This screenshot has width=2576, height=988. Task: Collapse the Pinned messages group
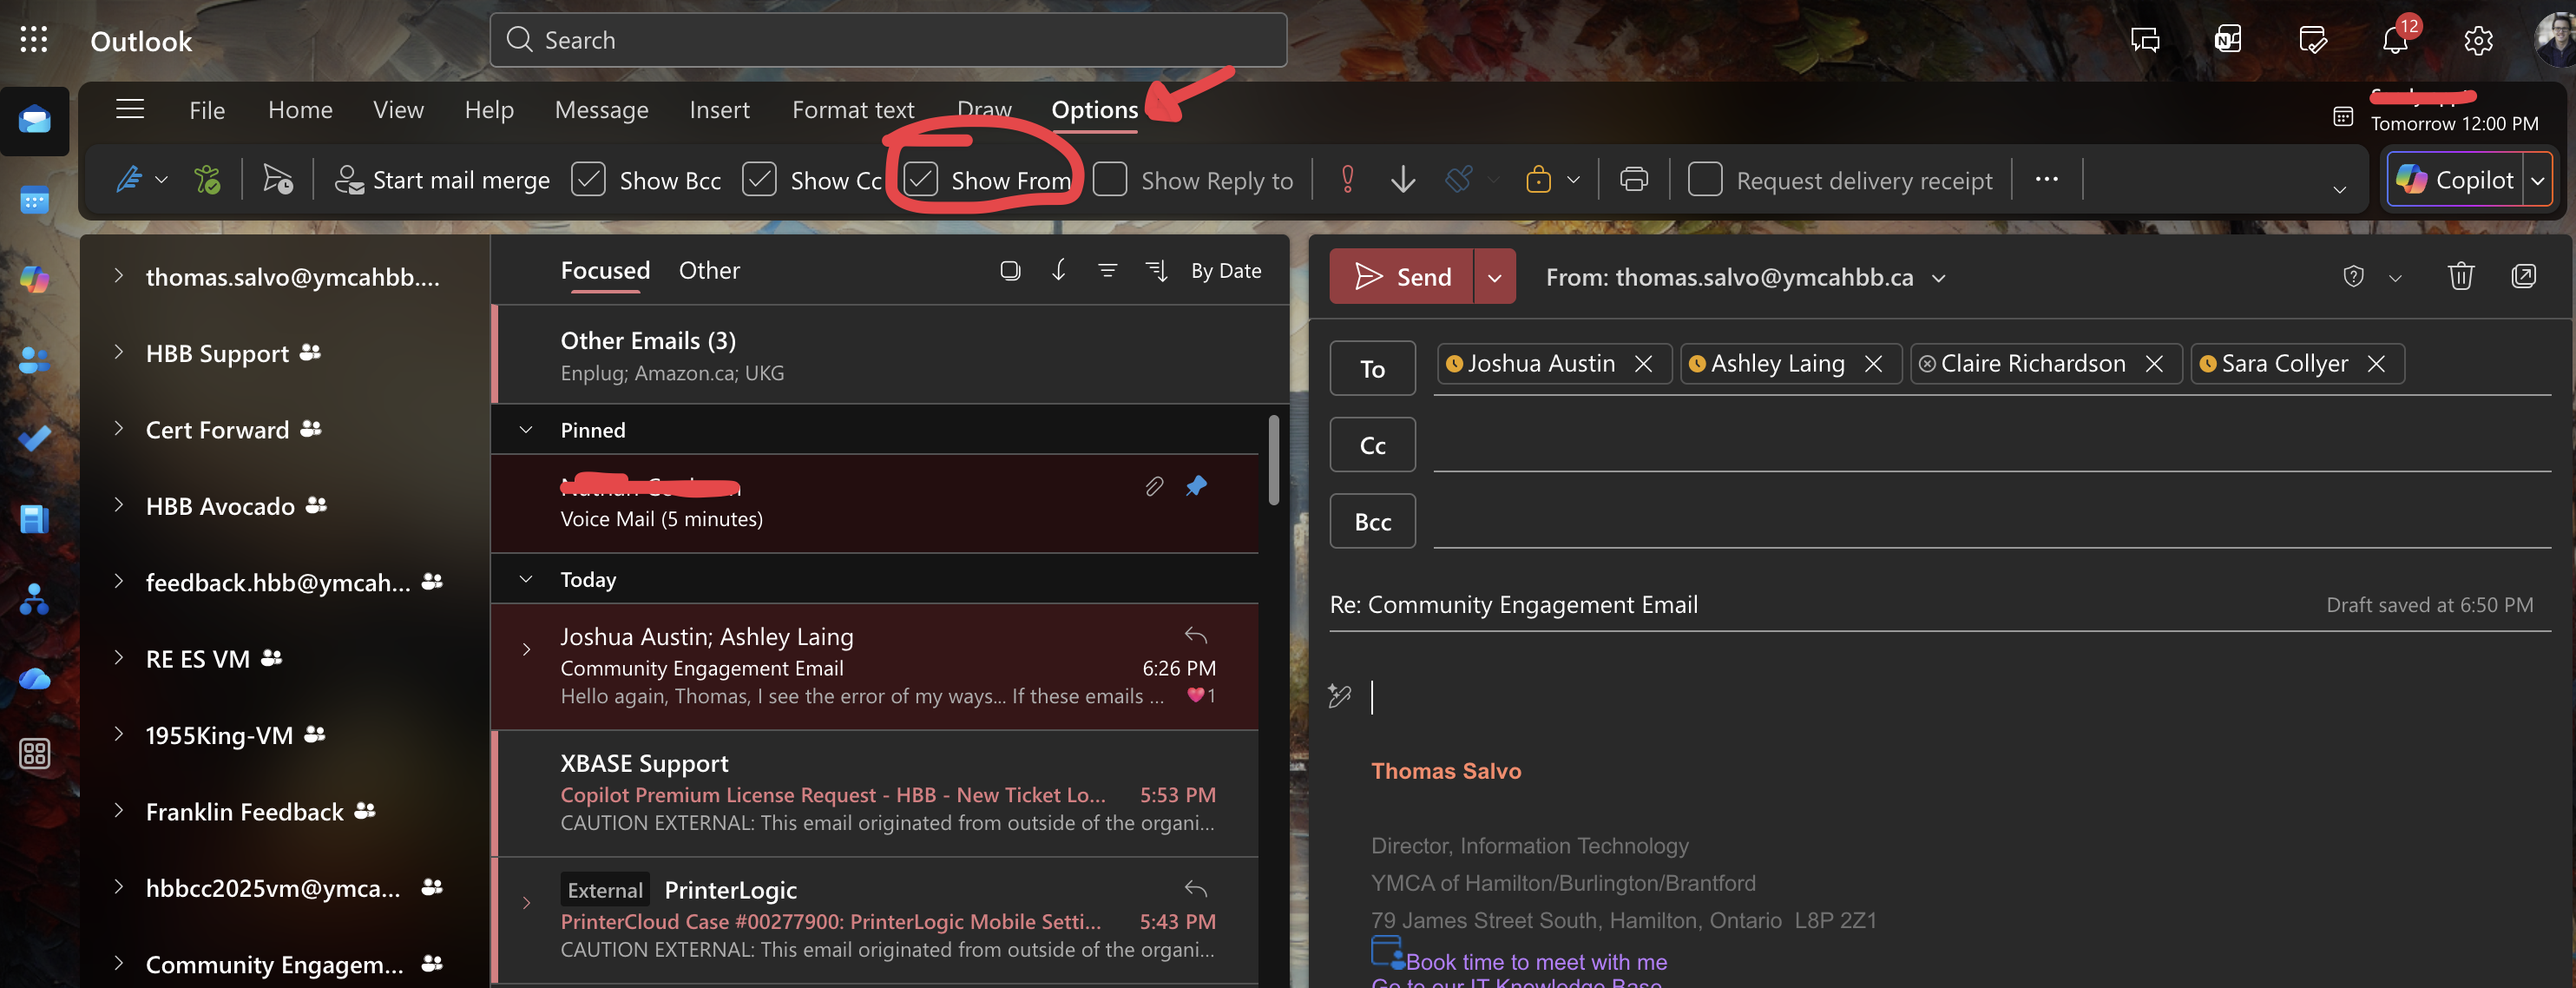526,430
